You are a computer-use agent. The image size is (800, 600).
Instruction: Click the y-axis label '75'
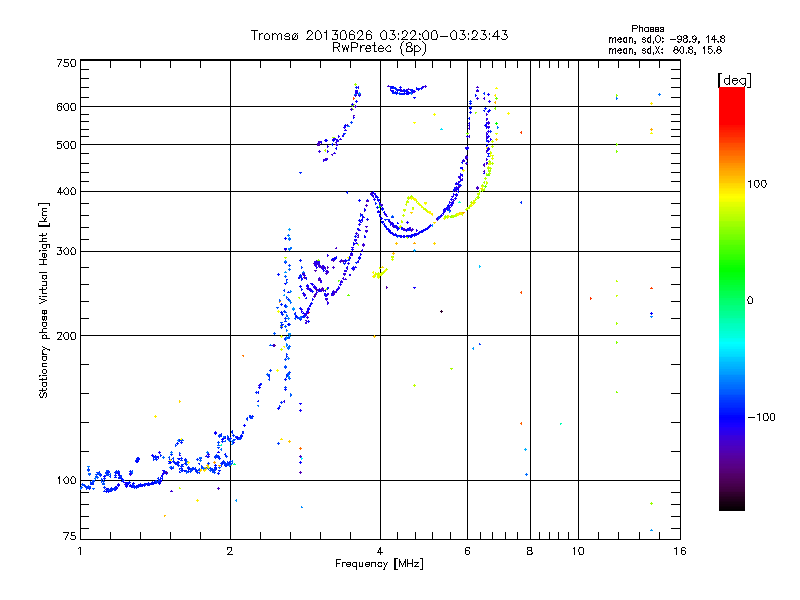pyautogui.click(x=70, y=536)
